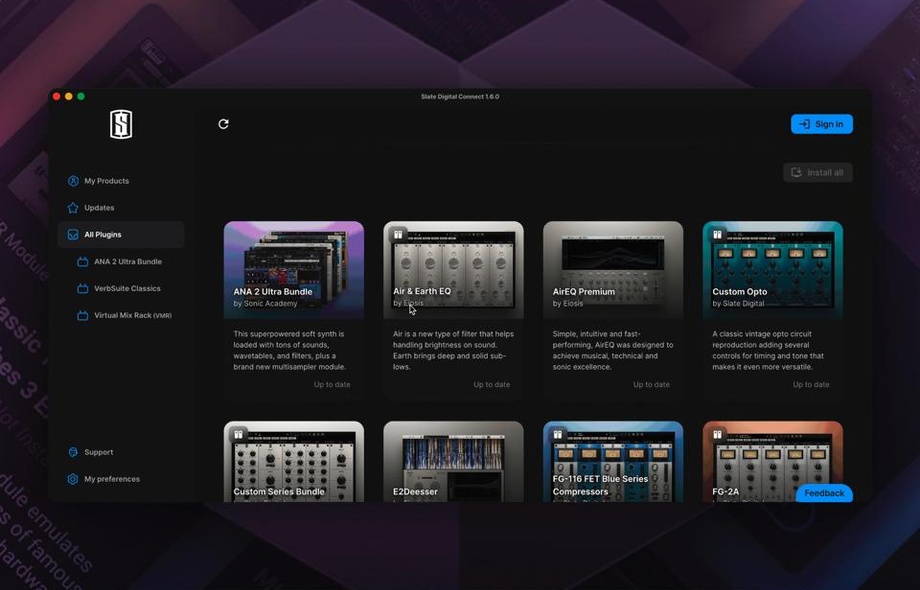Click Virtual Mix Rack sidebar icon
Viewport: 920px width, 590px height.
coord(83,316)
